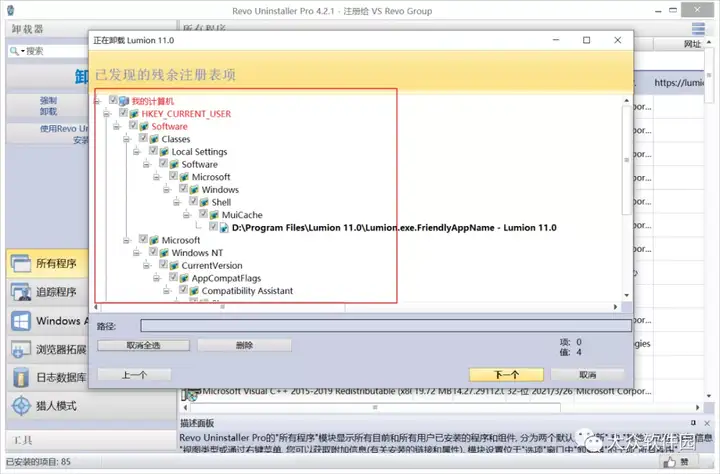The height and width of the screenshot is (474, 720).
Task: Click the Windows NT registry key icon
Action: click(x=164, y=253)
